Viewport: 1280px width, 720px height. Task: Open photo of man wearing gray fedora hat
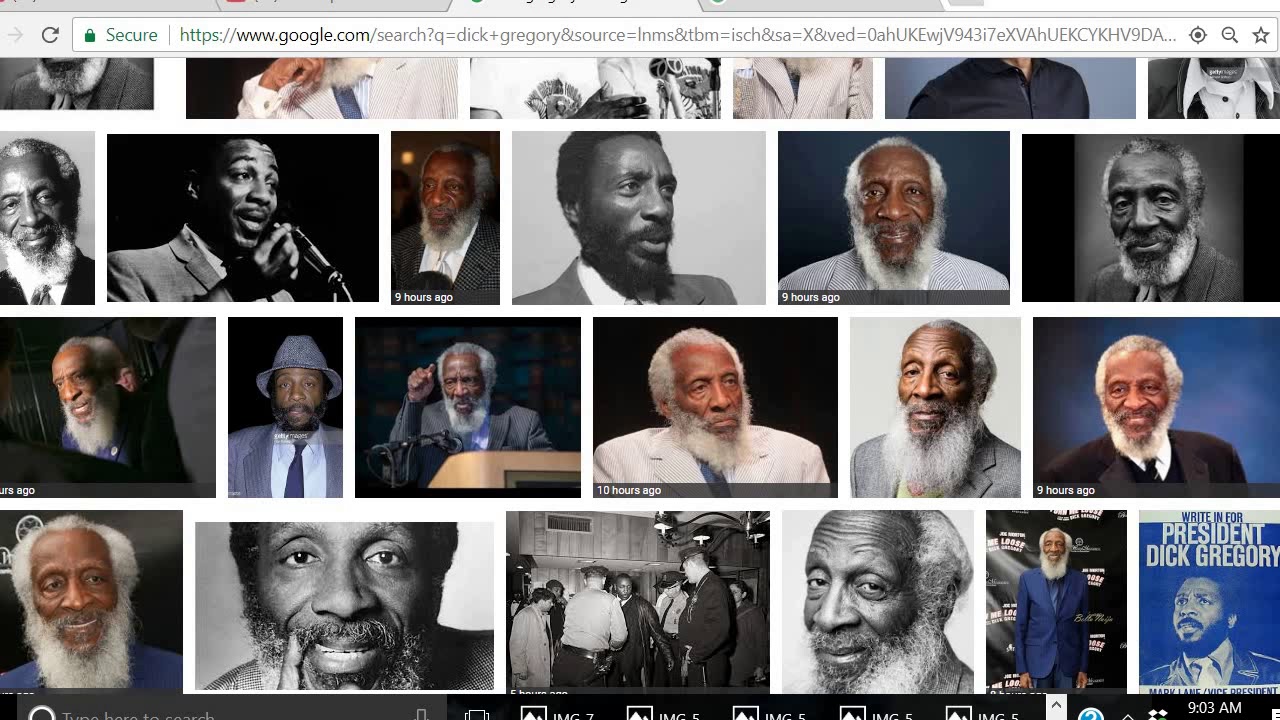pos(285,407)
